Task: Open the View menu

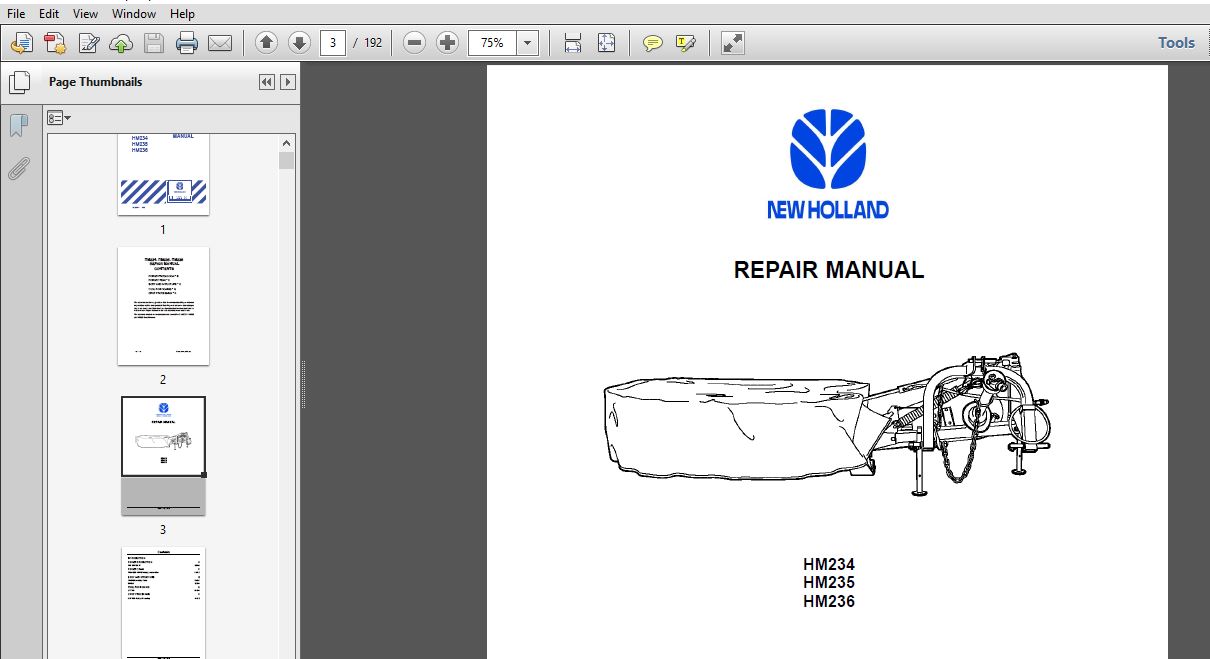Action: [x=86, y=14]
